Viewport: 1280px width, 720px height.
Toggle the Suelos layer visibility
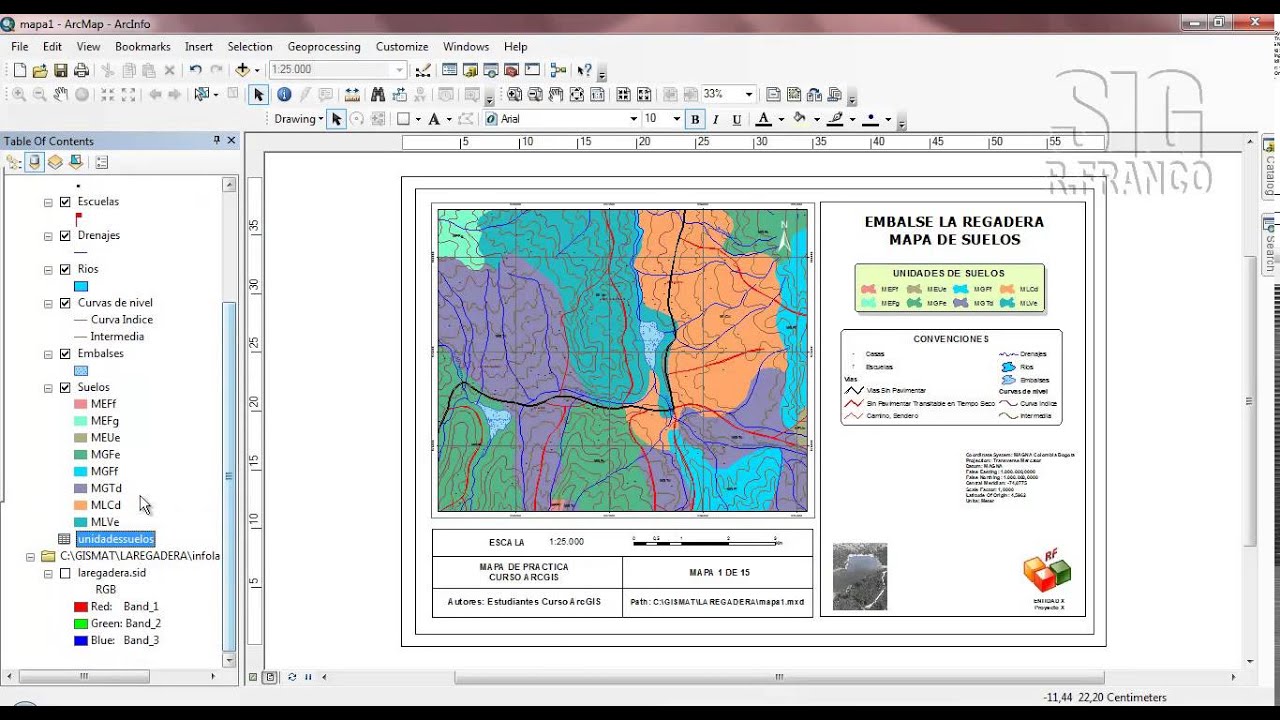coord(65,387)
